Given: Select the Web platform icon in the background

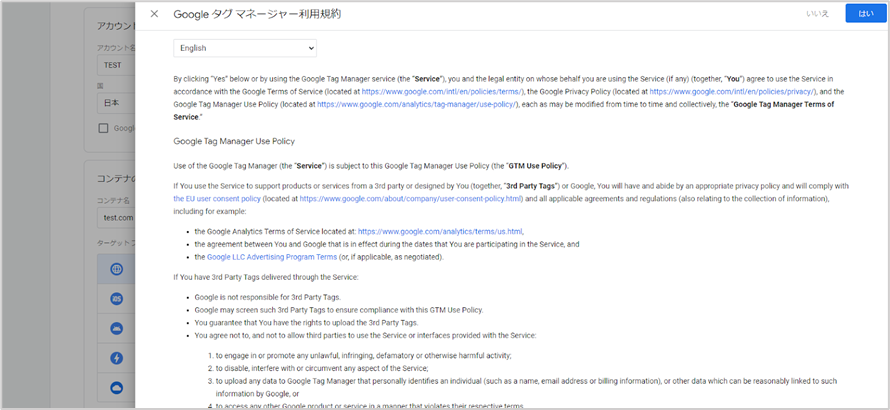Looking at the screenshot, I should point(116,269).
